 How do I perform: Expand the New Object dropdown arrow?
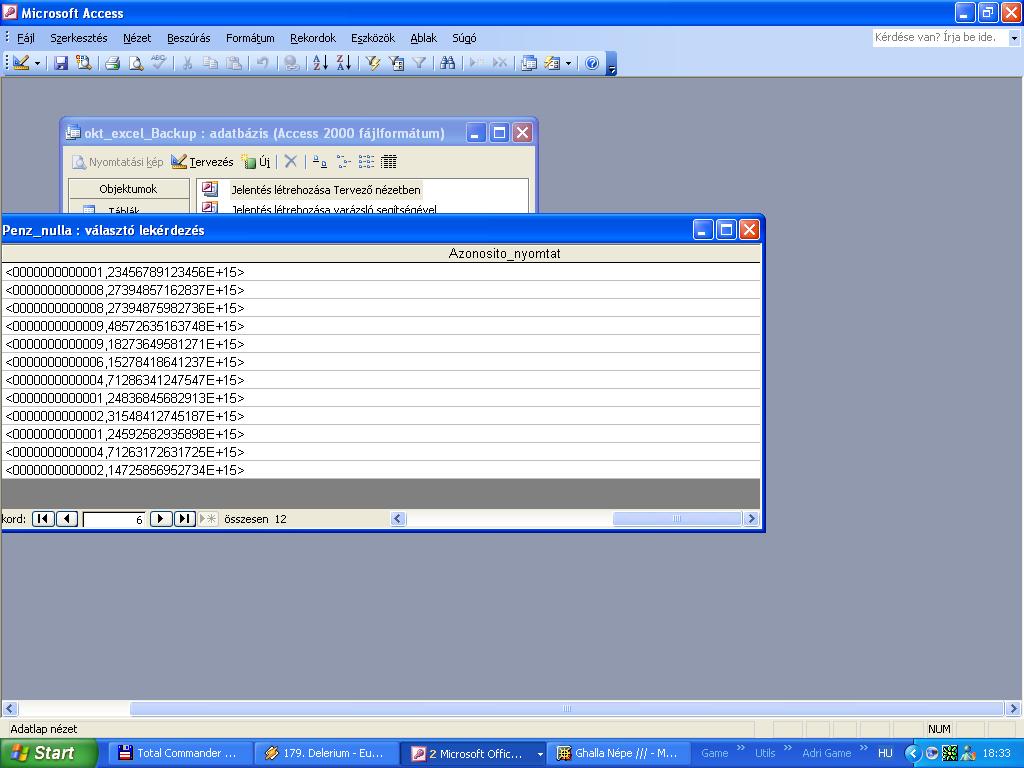tap(568, 63)
